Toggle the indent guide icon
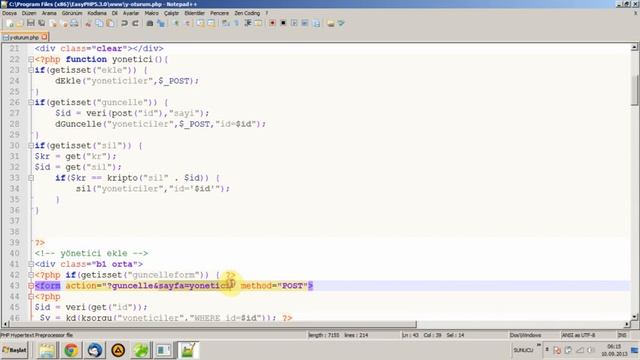The height and width of the screenshot is (360, 640). 247,23
